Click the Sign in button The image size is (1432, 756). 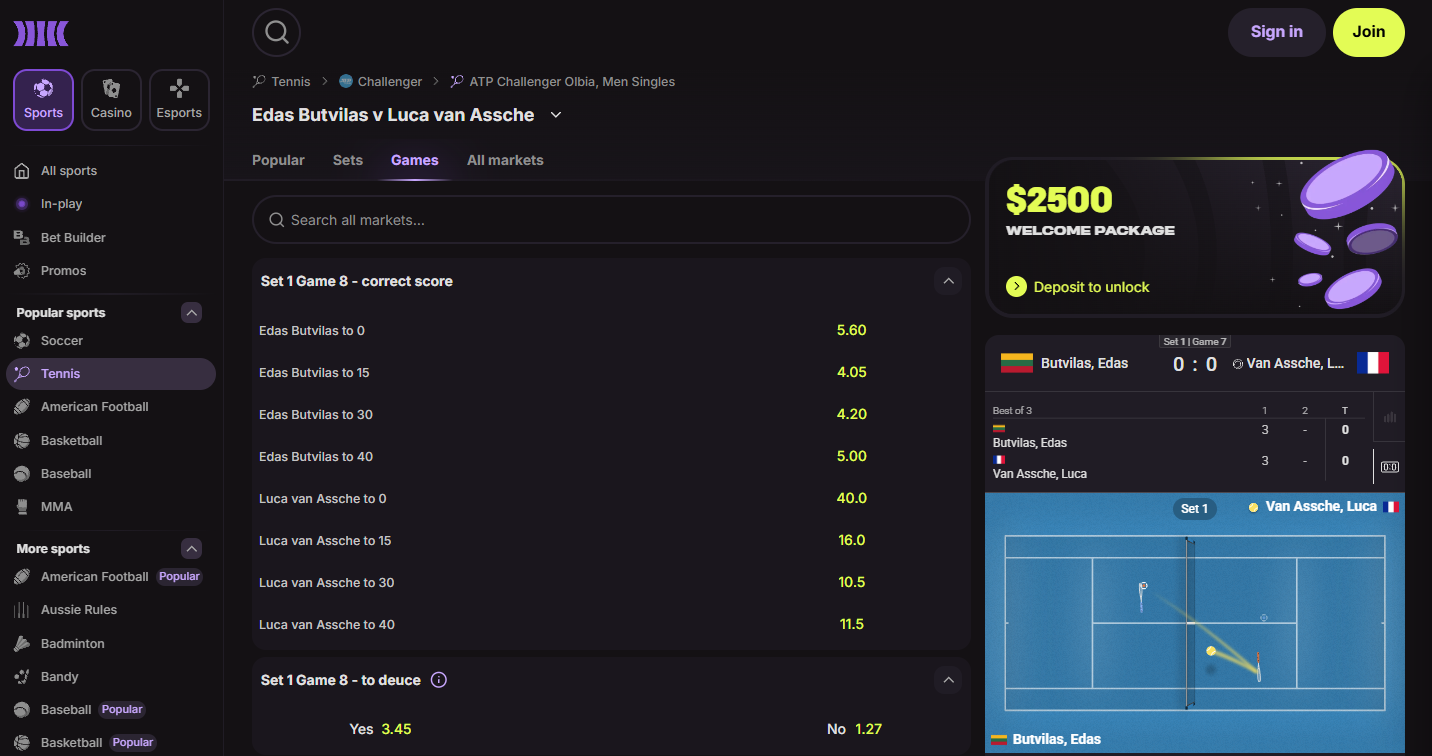1277,32
